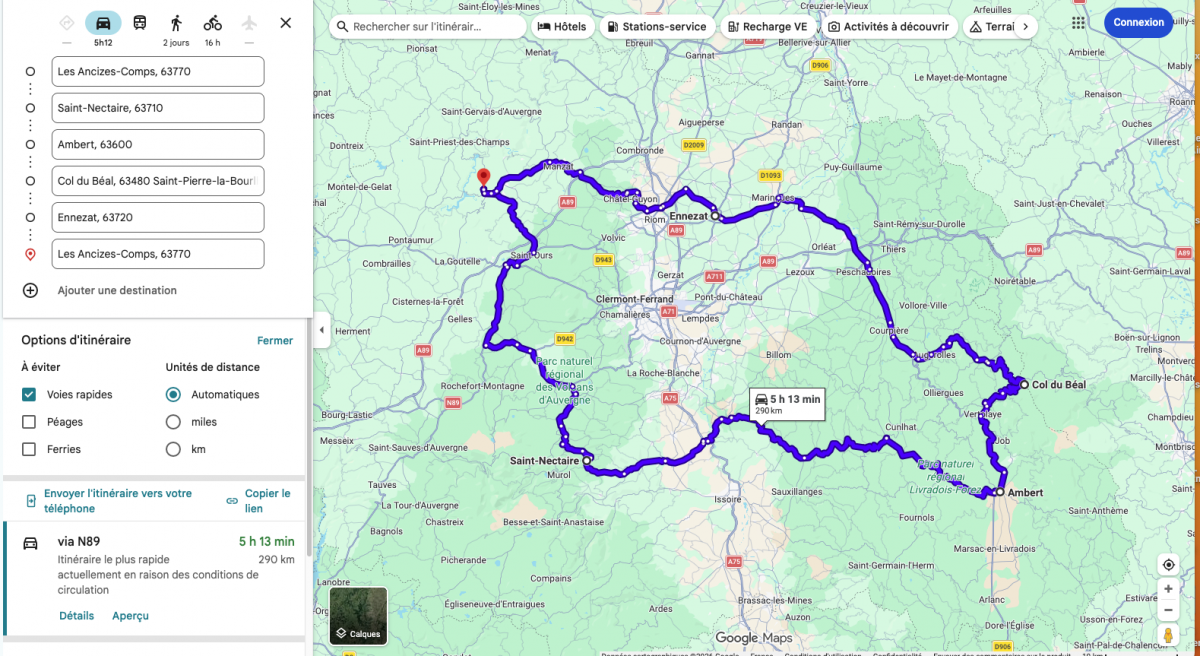
Task: Show more filter chips with the arrow
Action: pyautogui.click(x=1024, y=27)
